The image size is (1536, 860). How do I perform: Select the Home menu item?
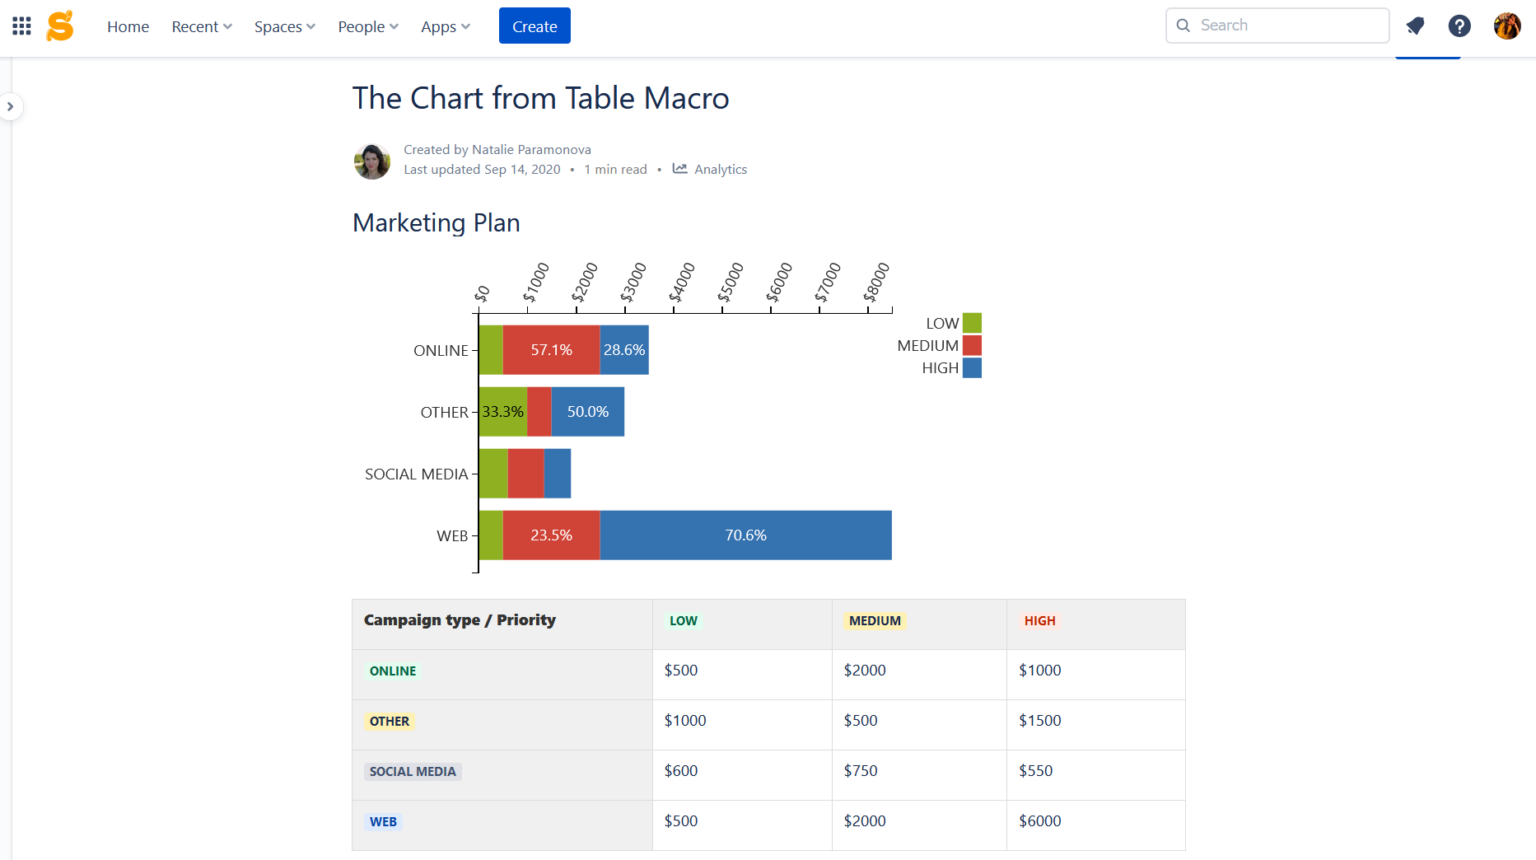tap(128, 27)
